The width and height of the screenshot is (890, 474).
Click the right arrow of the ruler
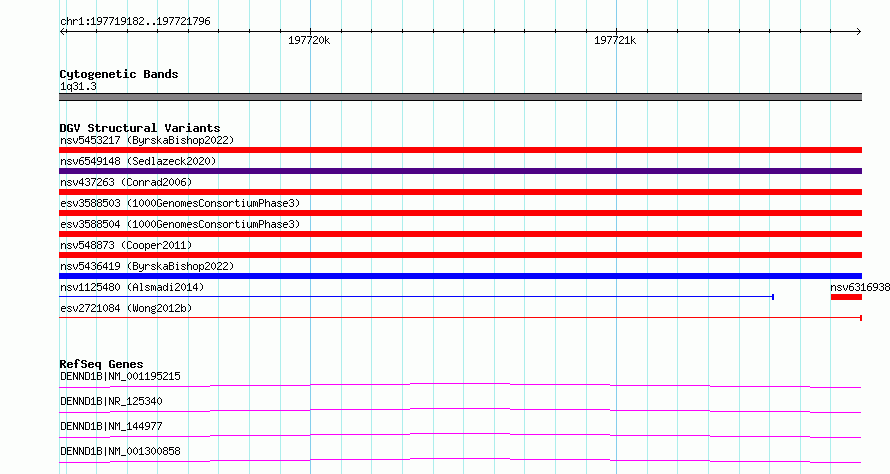tap(858, 32)
